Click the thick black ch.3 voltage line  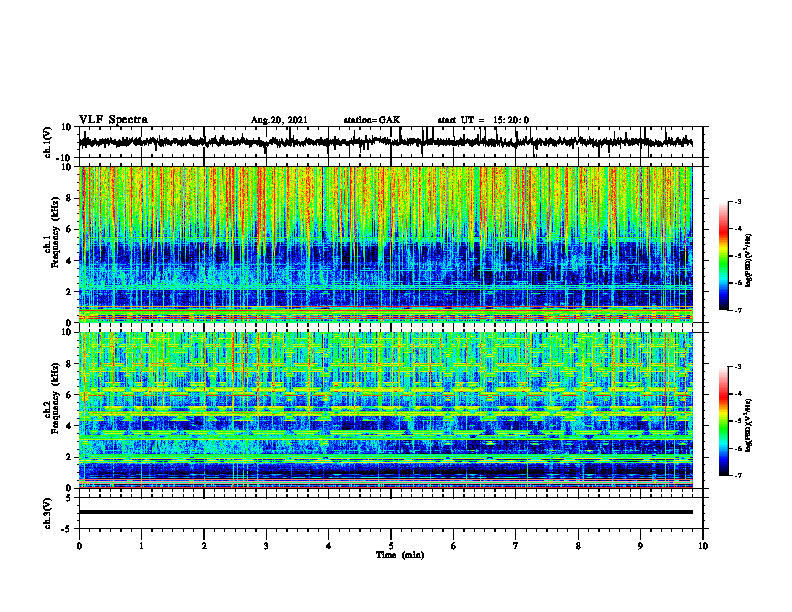click(x=385, y=512)
